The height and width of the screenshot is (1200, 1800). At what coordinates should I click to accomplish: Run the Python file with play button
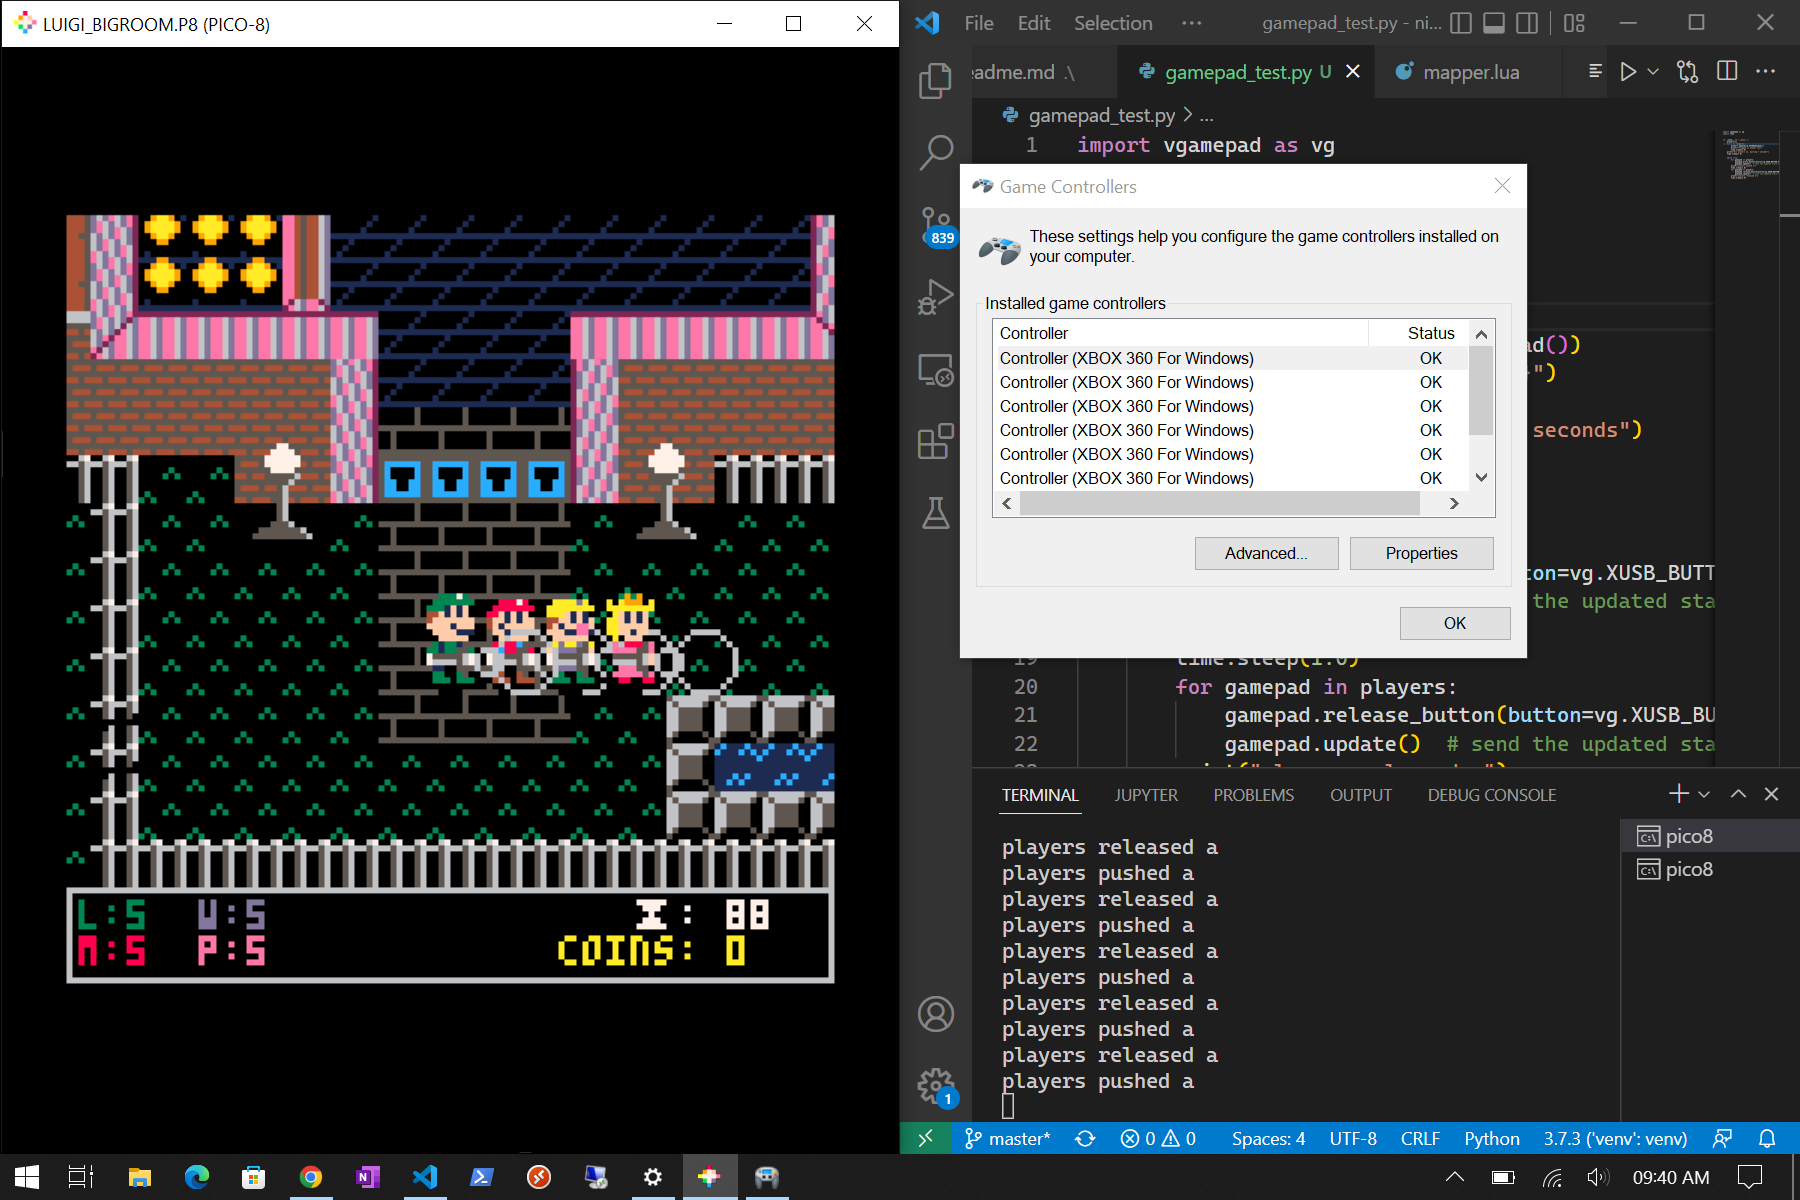(1628, 72)
